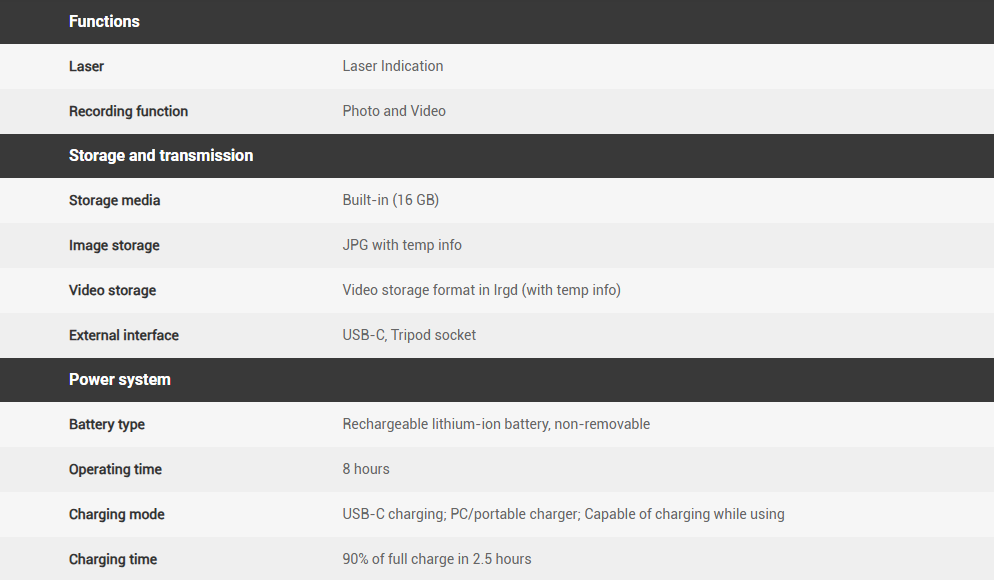Click the 90% of full charge text
Screen dimensions: 994x580
point(437,559)
